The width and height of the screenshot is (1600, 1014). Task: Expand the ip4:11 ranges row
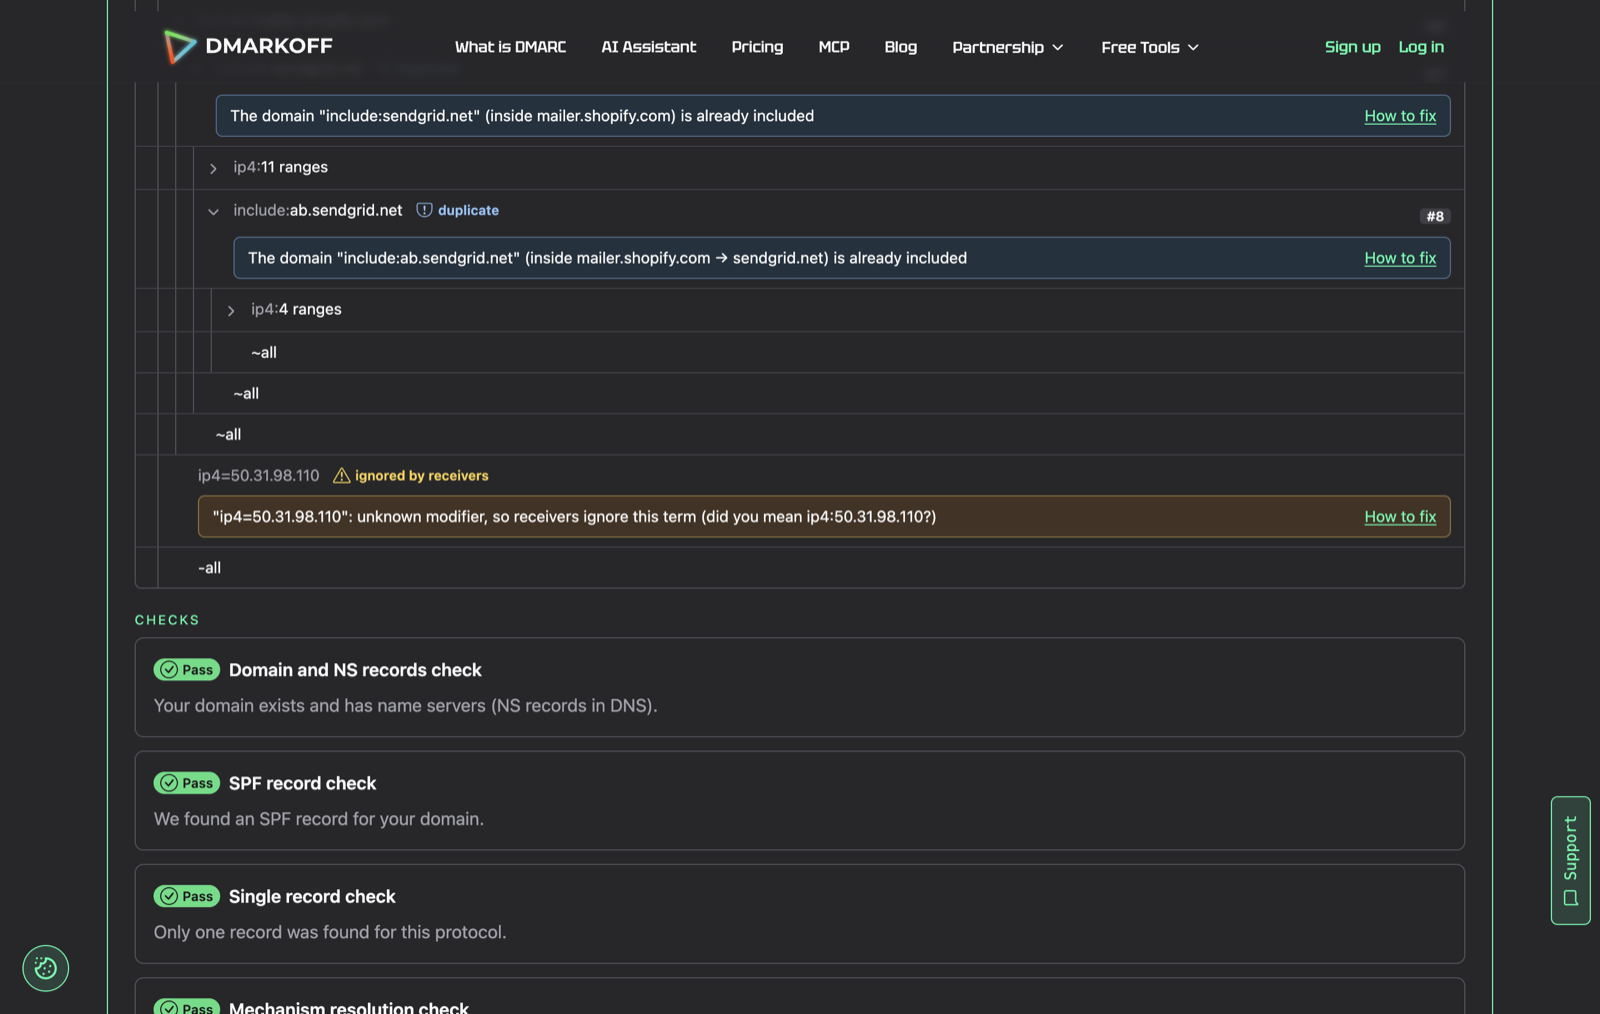tap(213, 168)
